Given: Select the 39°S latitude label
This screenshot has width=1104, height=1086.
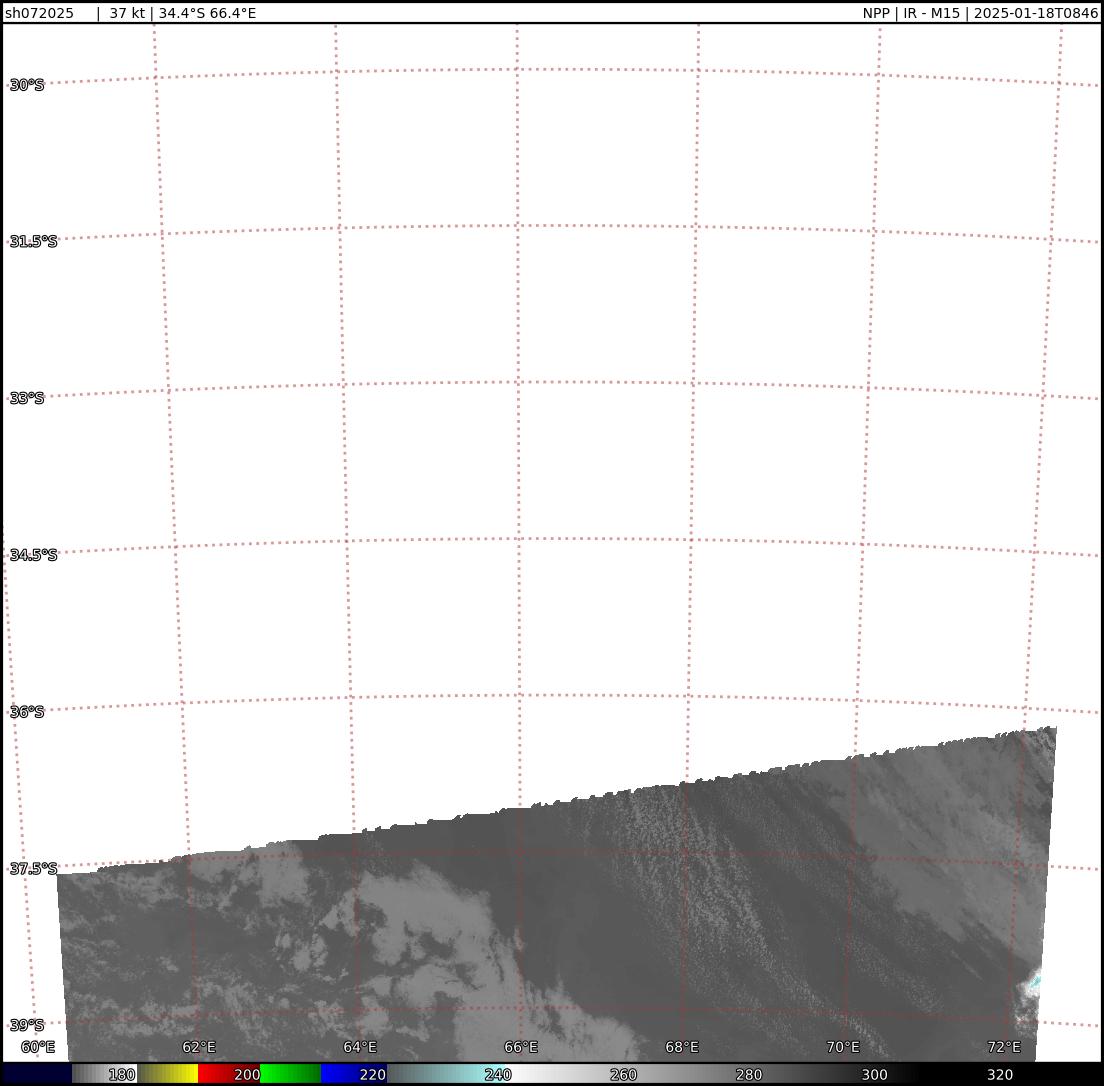Looking at the screenshot, I should 27,1025.
